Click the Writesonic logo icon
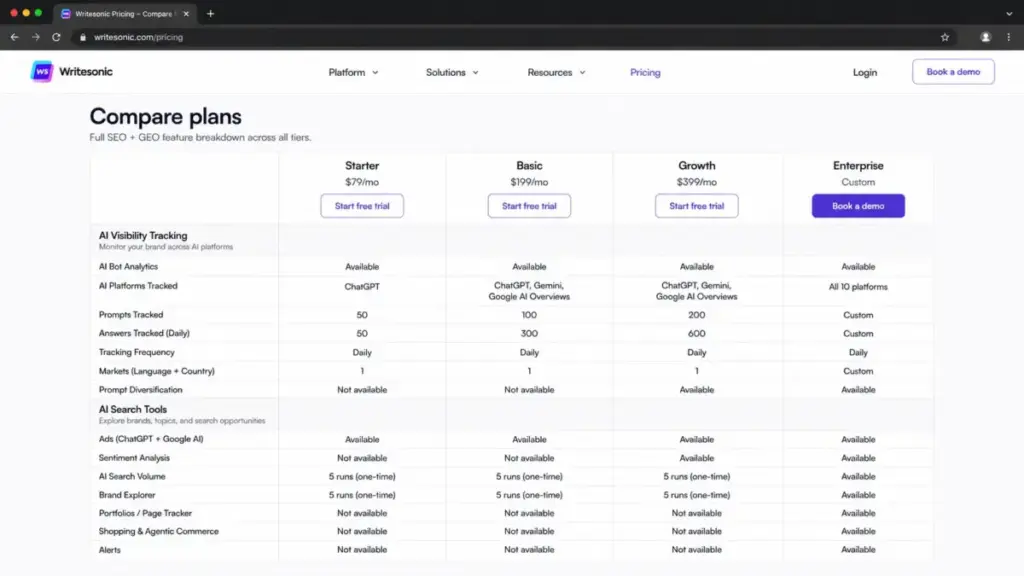This screenshot has width=1024, height=576. click(x=42, y=72)
